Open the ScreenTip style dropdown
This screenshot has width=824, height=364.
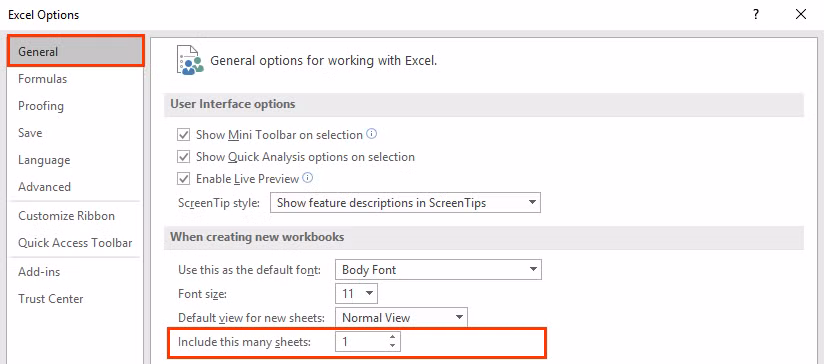click(405, 203)
